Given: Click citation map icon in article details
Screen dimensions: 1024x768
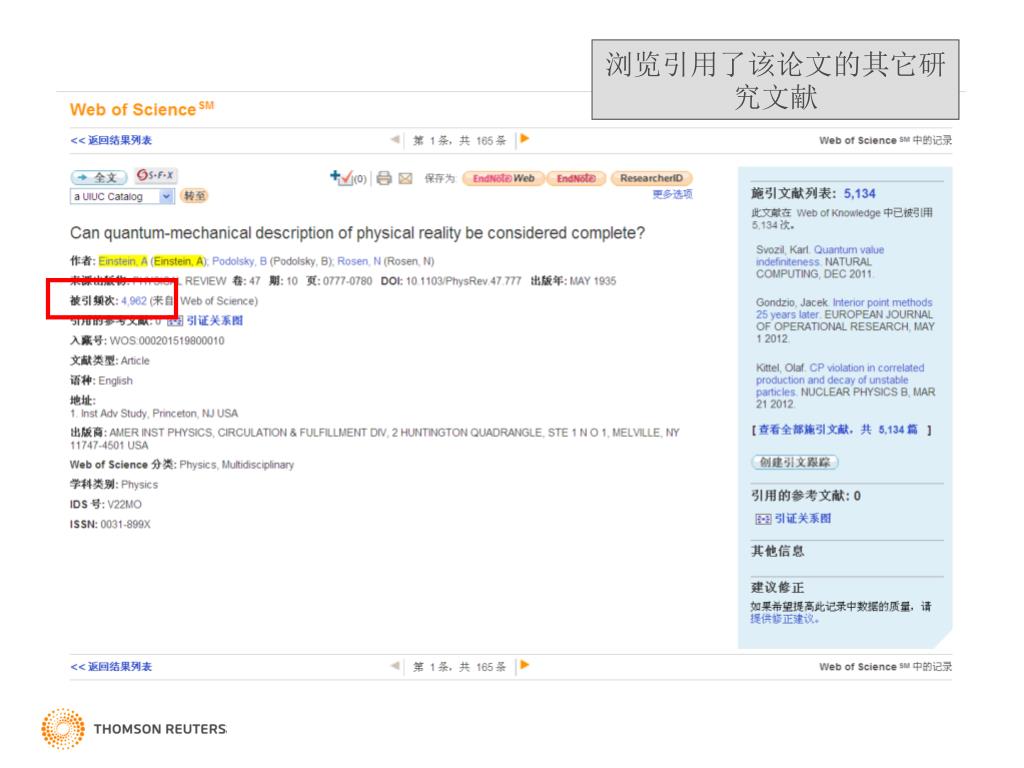Looking at the screenshot, I should 174,321.
